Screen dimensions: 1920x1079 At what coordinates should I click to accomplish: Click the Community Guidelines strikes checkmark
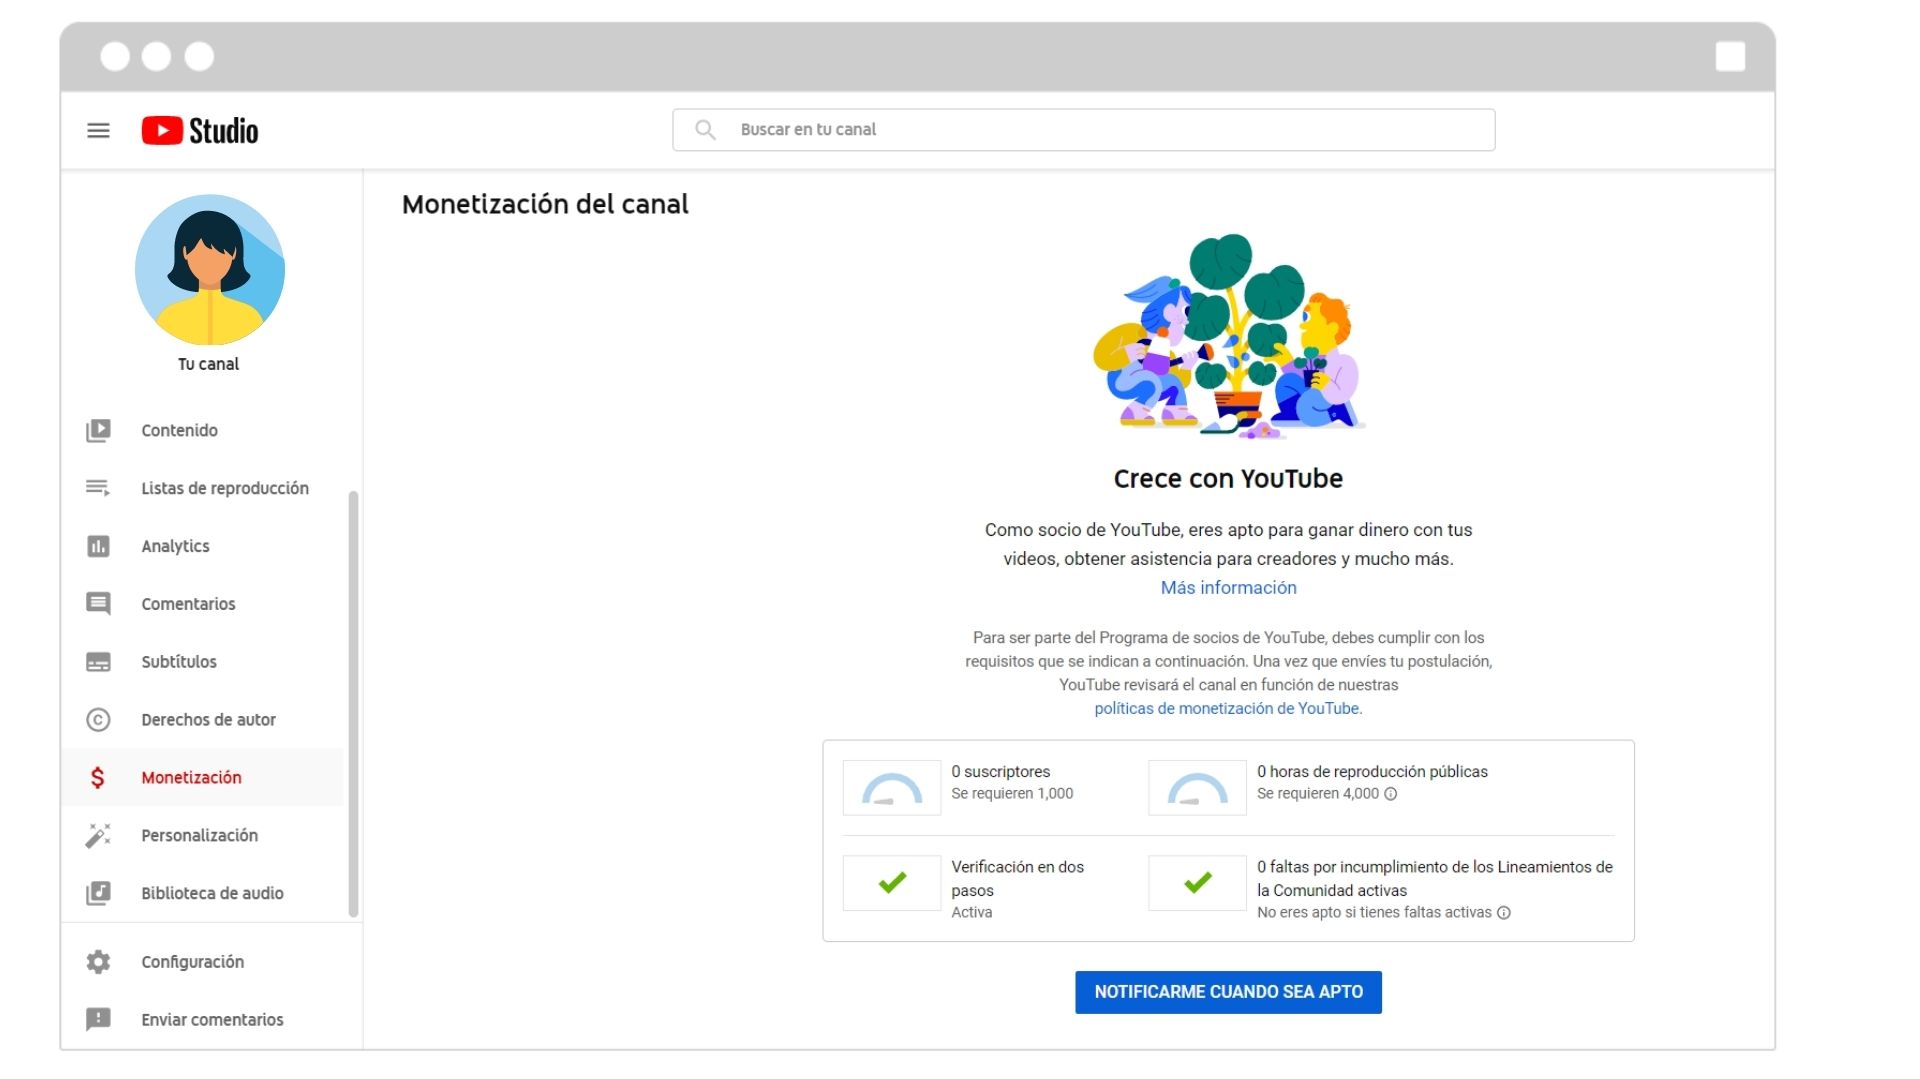[x=1196, y=883]
